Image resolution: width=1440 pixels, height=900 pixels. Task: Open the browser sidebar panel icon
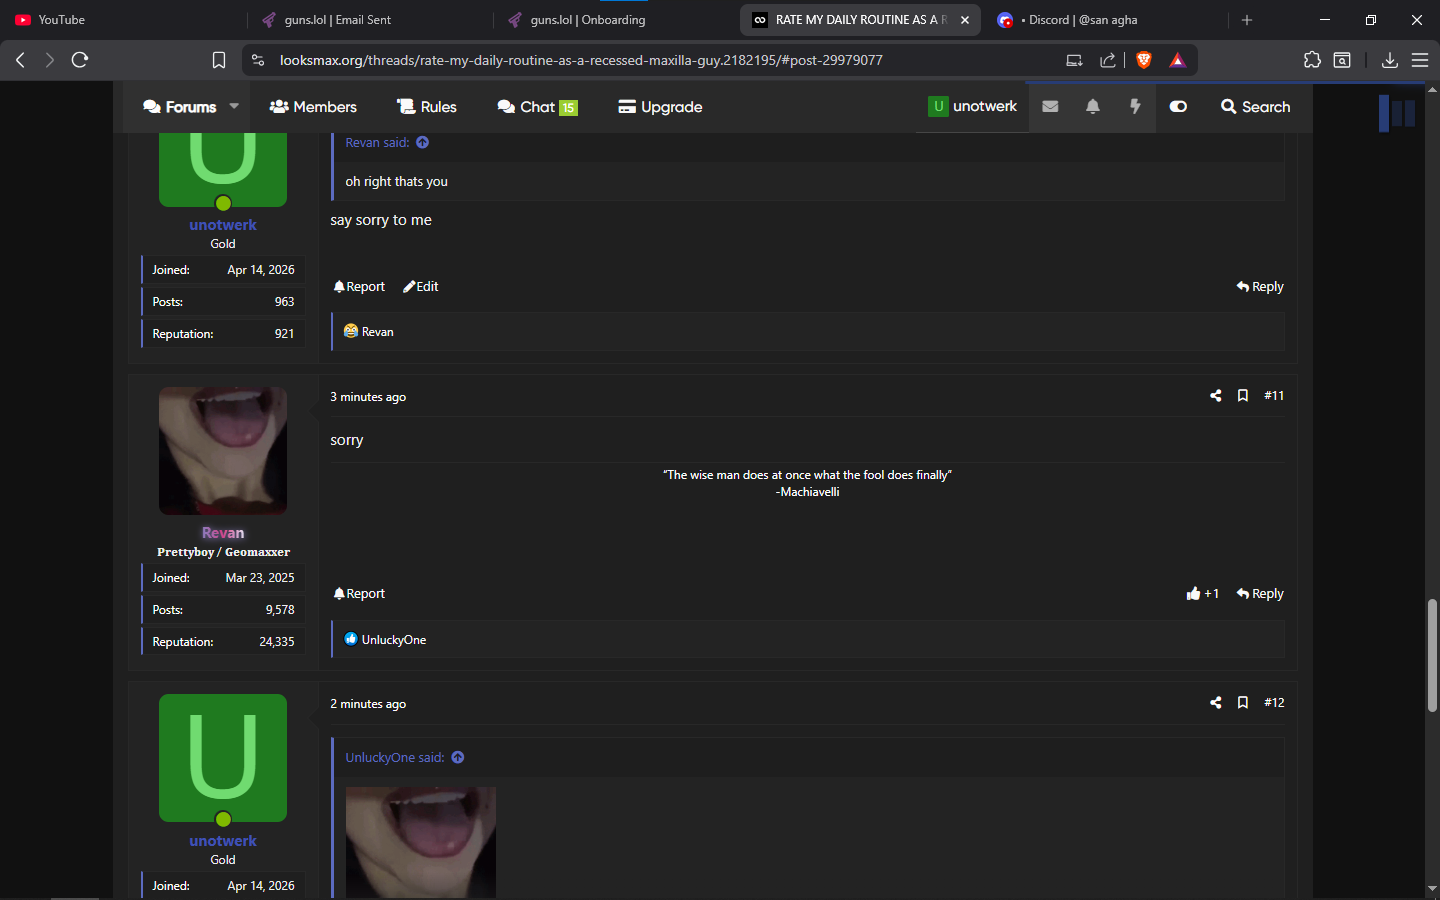(1342, 60)
